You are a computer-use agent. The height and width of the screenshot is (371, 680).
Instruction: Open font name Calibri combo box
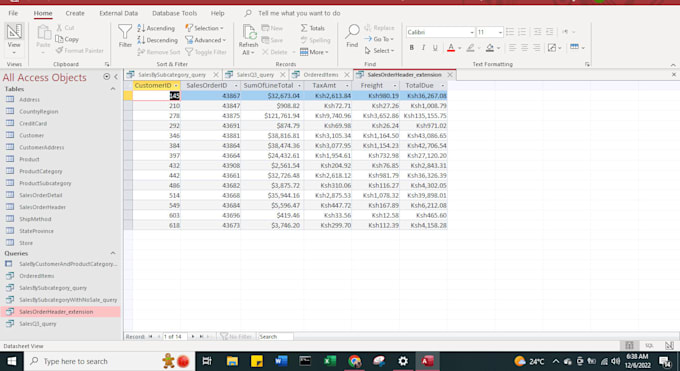pos(440,32)
